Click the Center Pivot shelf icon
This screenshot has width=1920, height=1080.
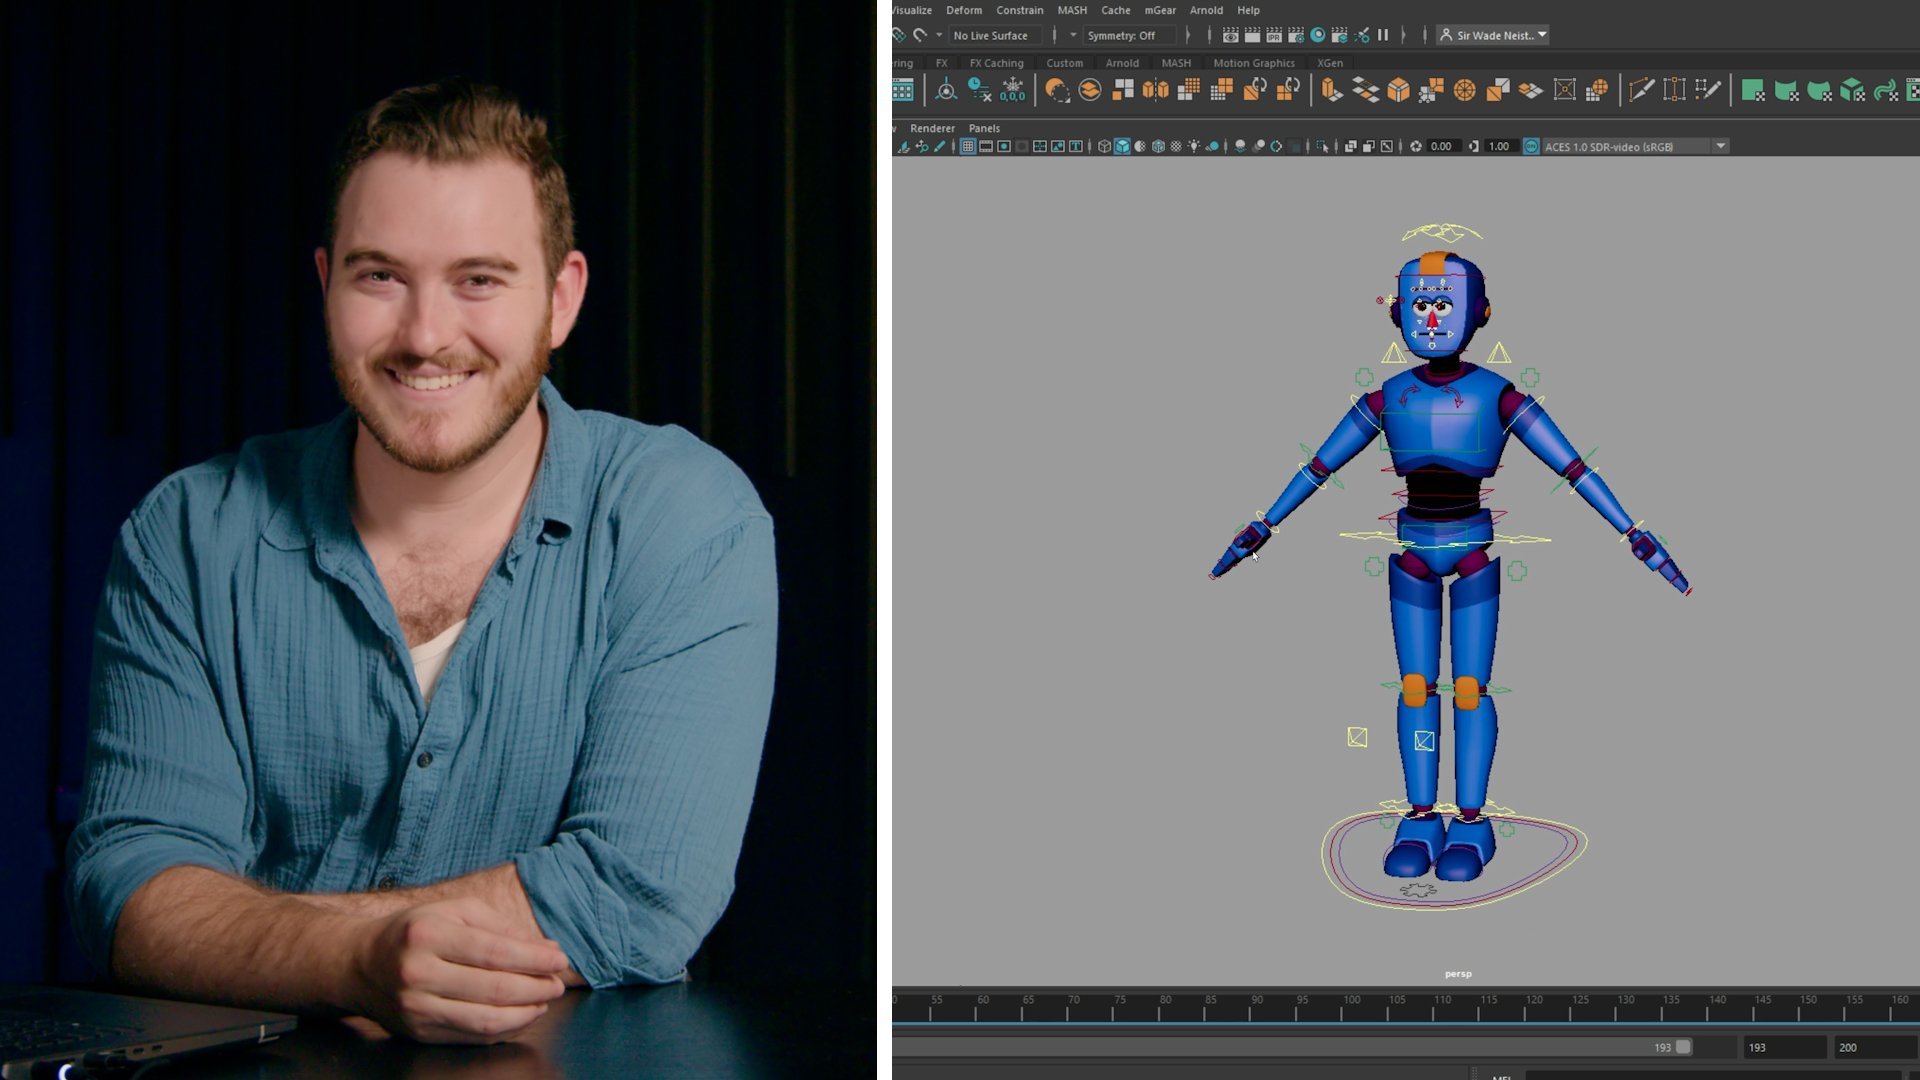click(946, 91)
